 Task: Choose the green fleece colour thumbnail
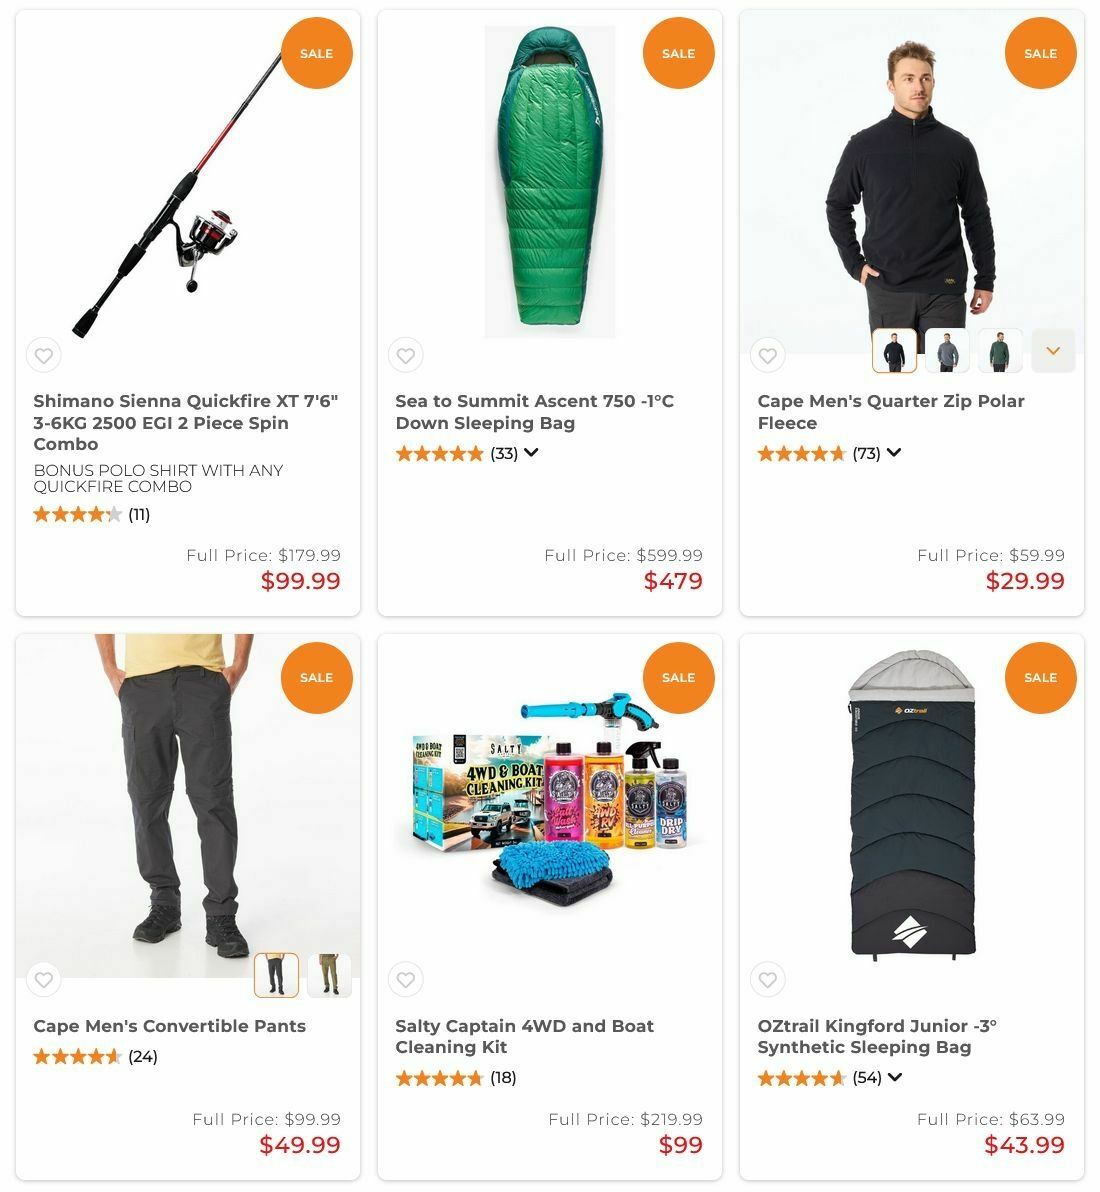(1000, 350)
